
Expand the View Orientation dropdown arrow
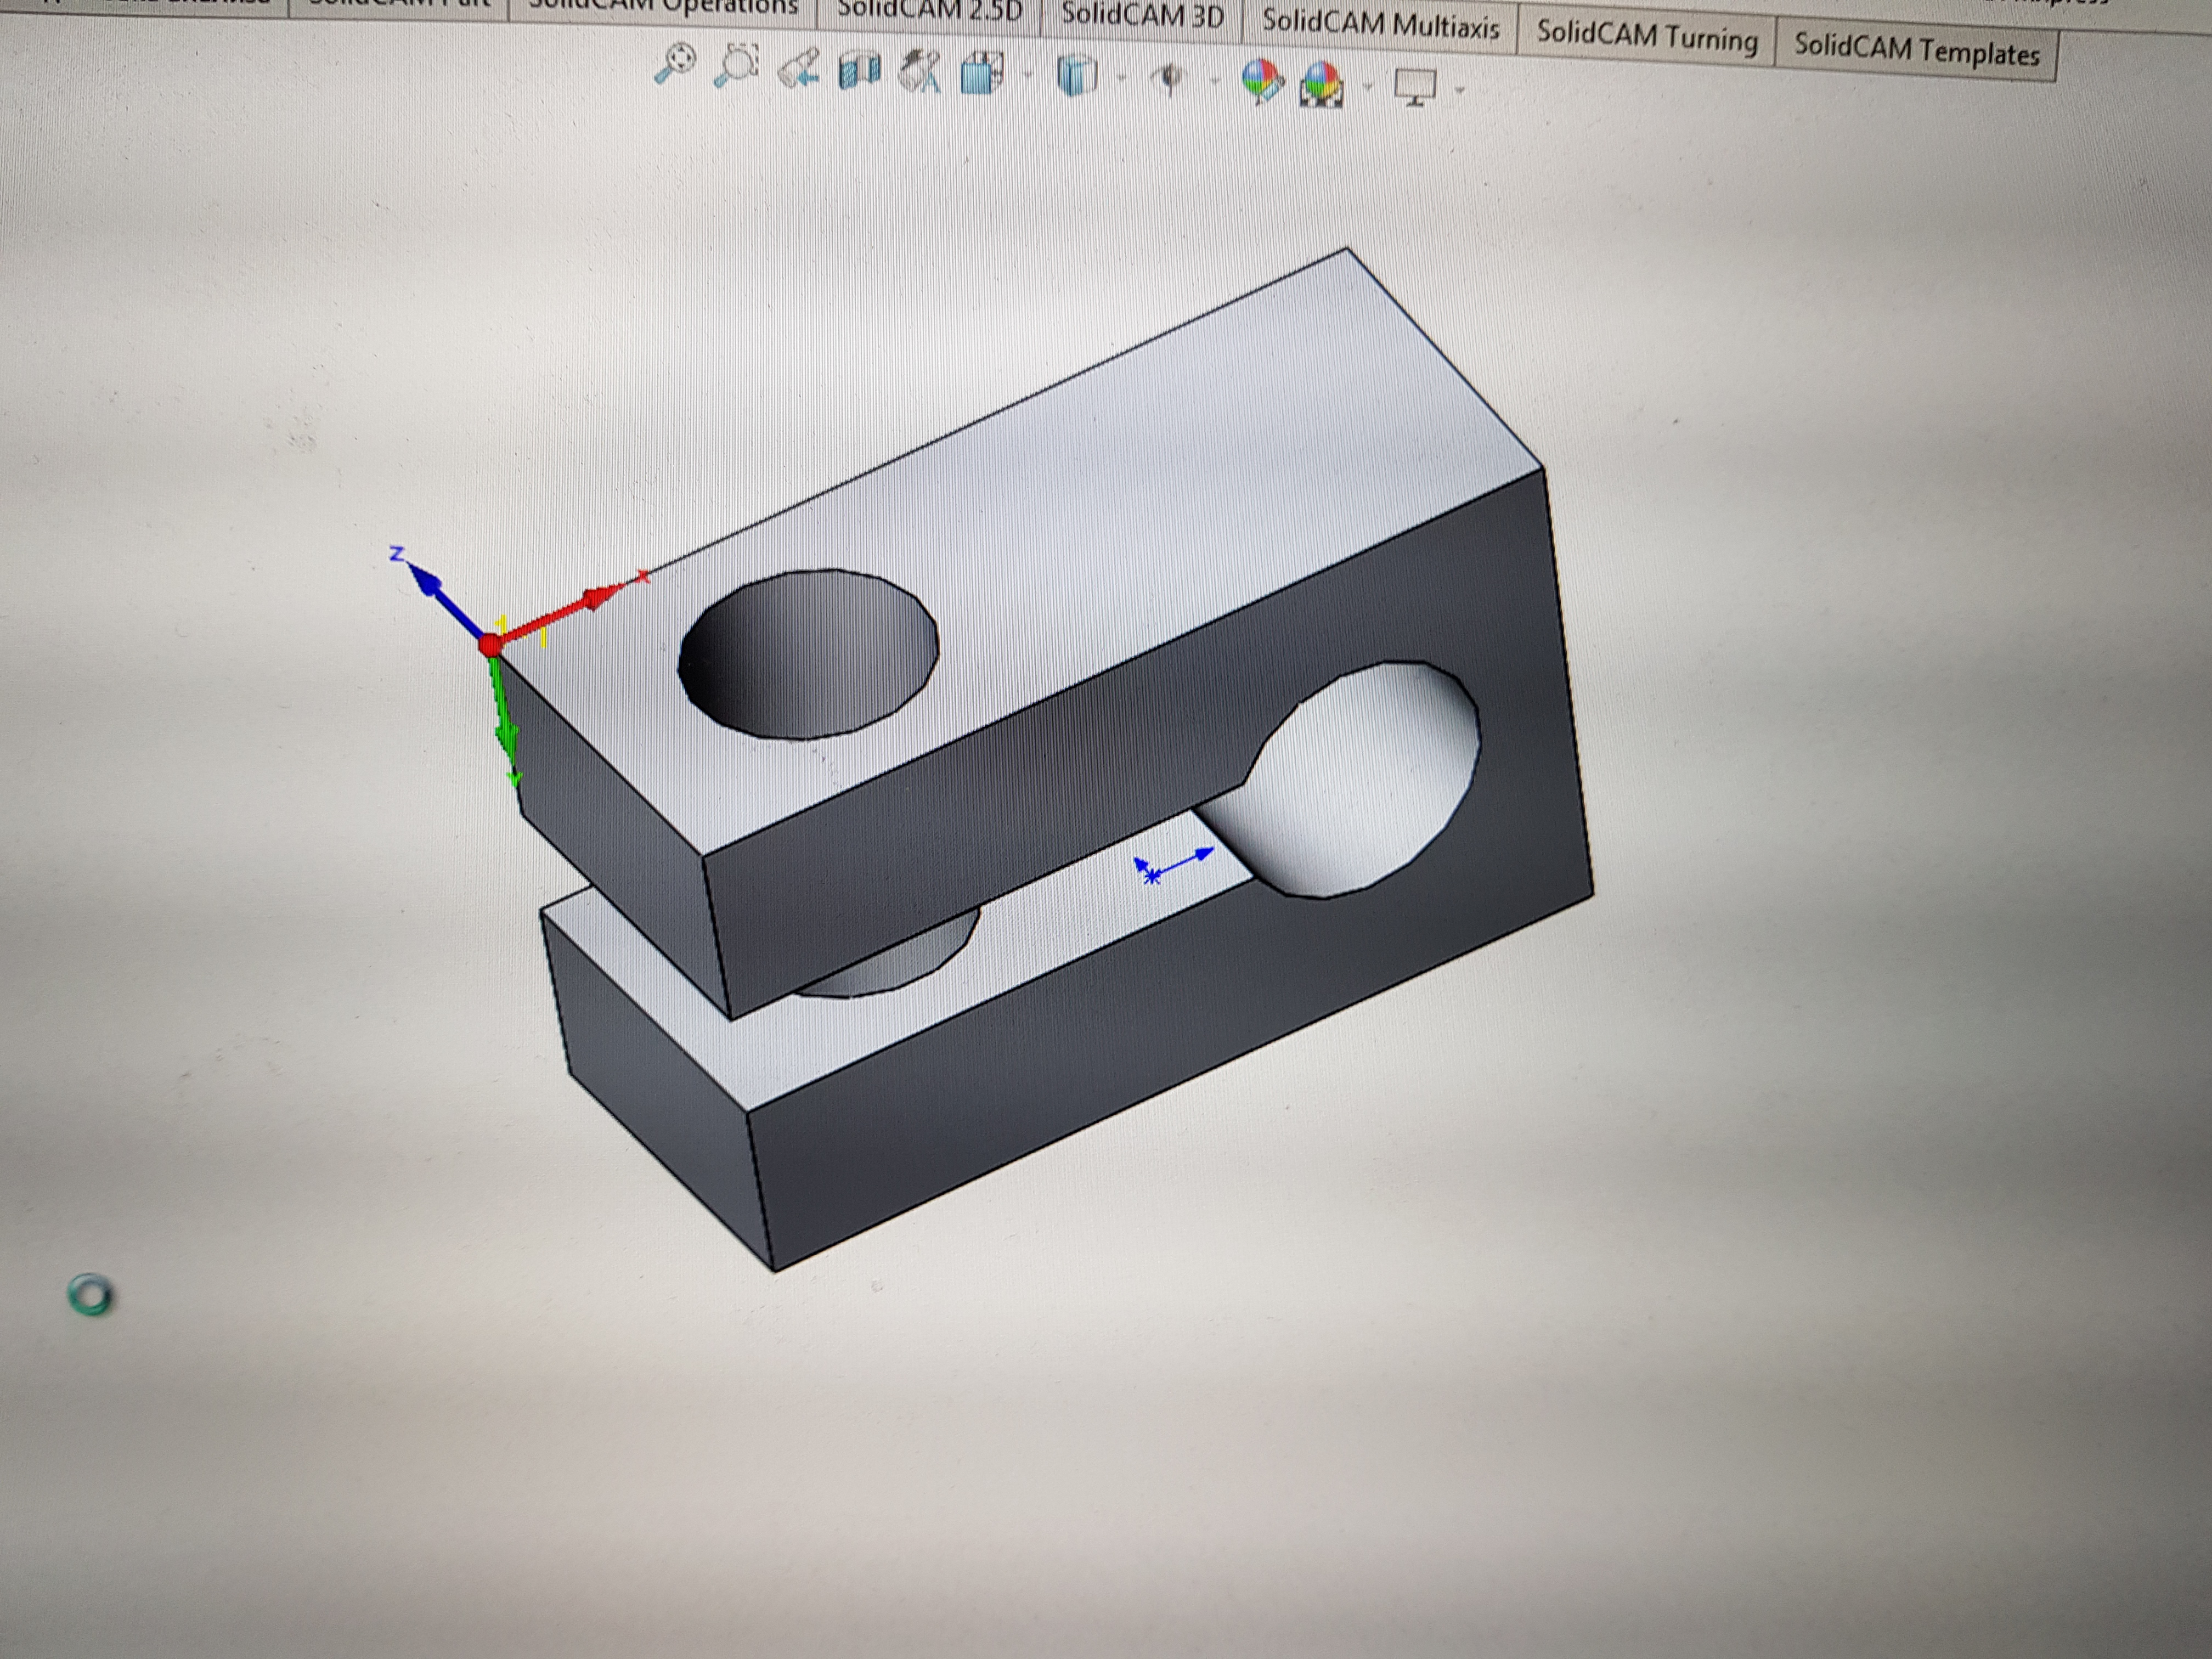pyautogui.click(x=1027, y=75)
